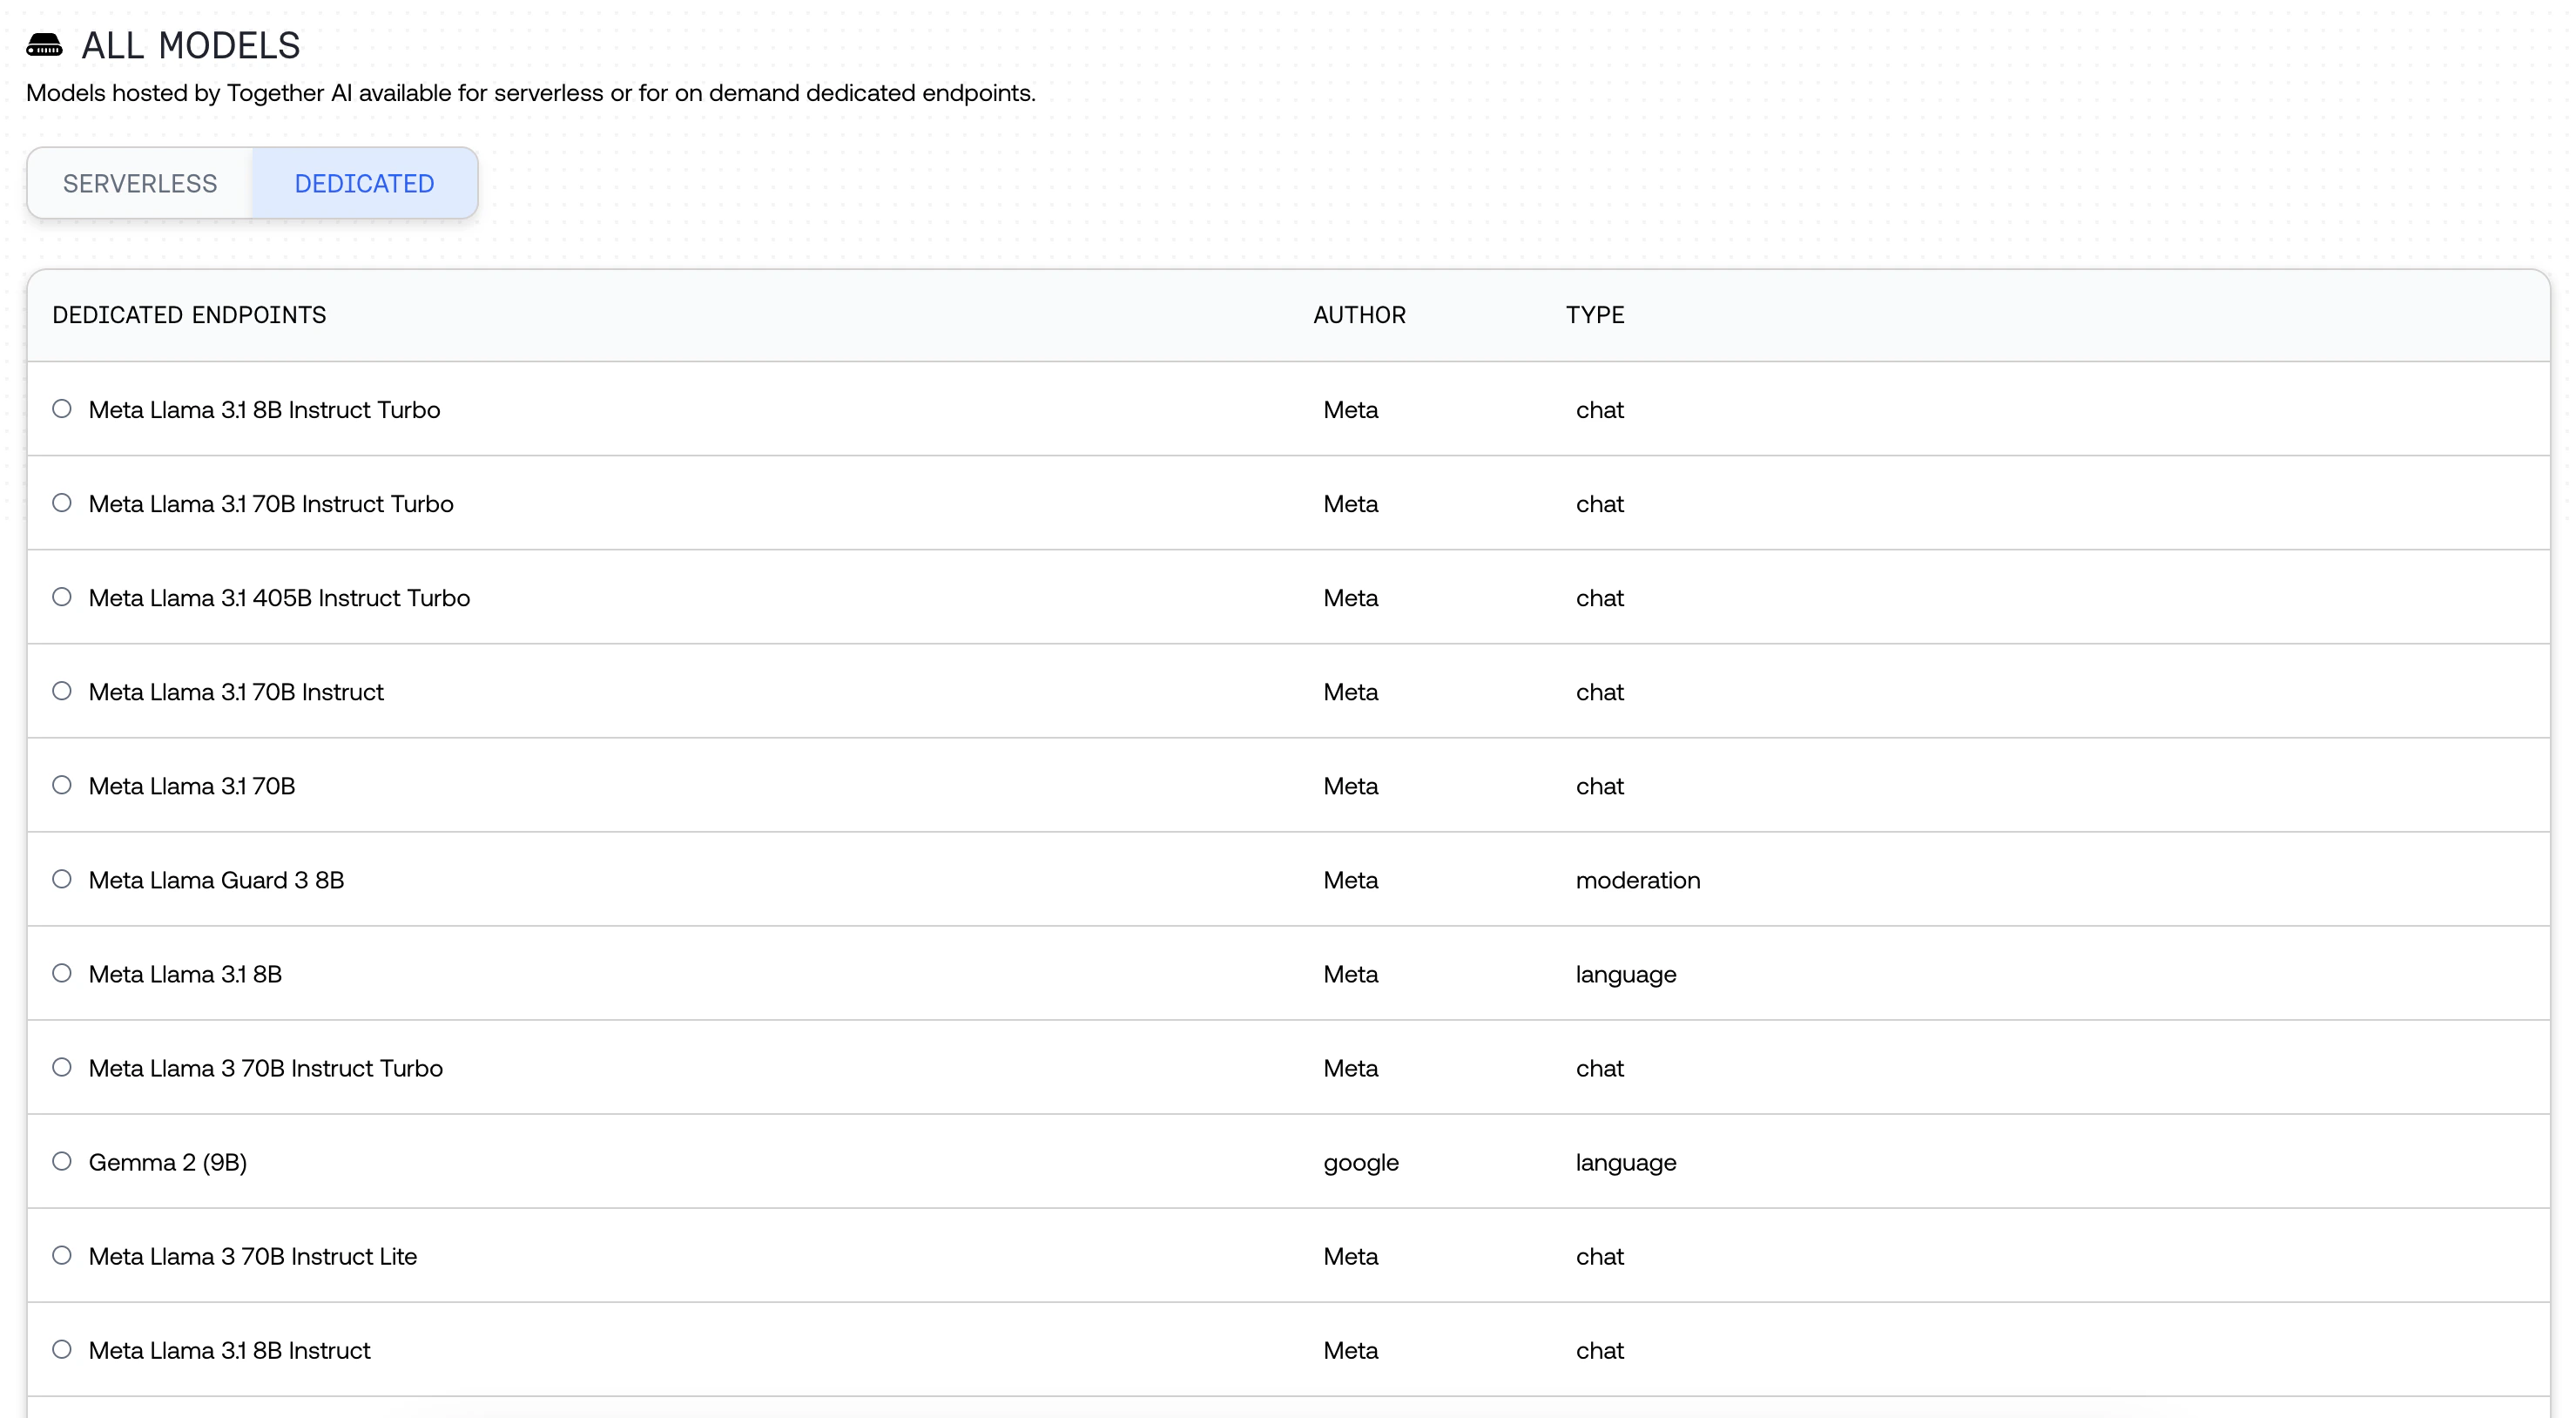Select radio for Llama 3.1 8B Instruct Turbo
2576x1418 pixels.
pyautogui.click(x=62, y=409)
